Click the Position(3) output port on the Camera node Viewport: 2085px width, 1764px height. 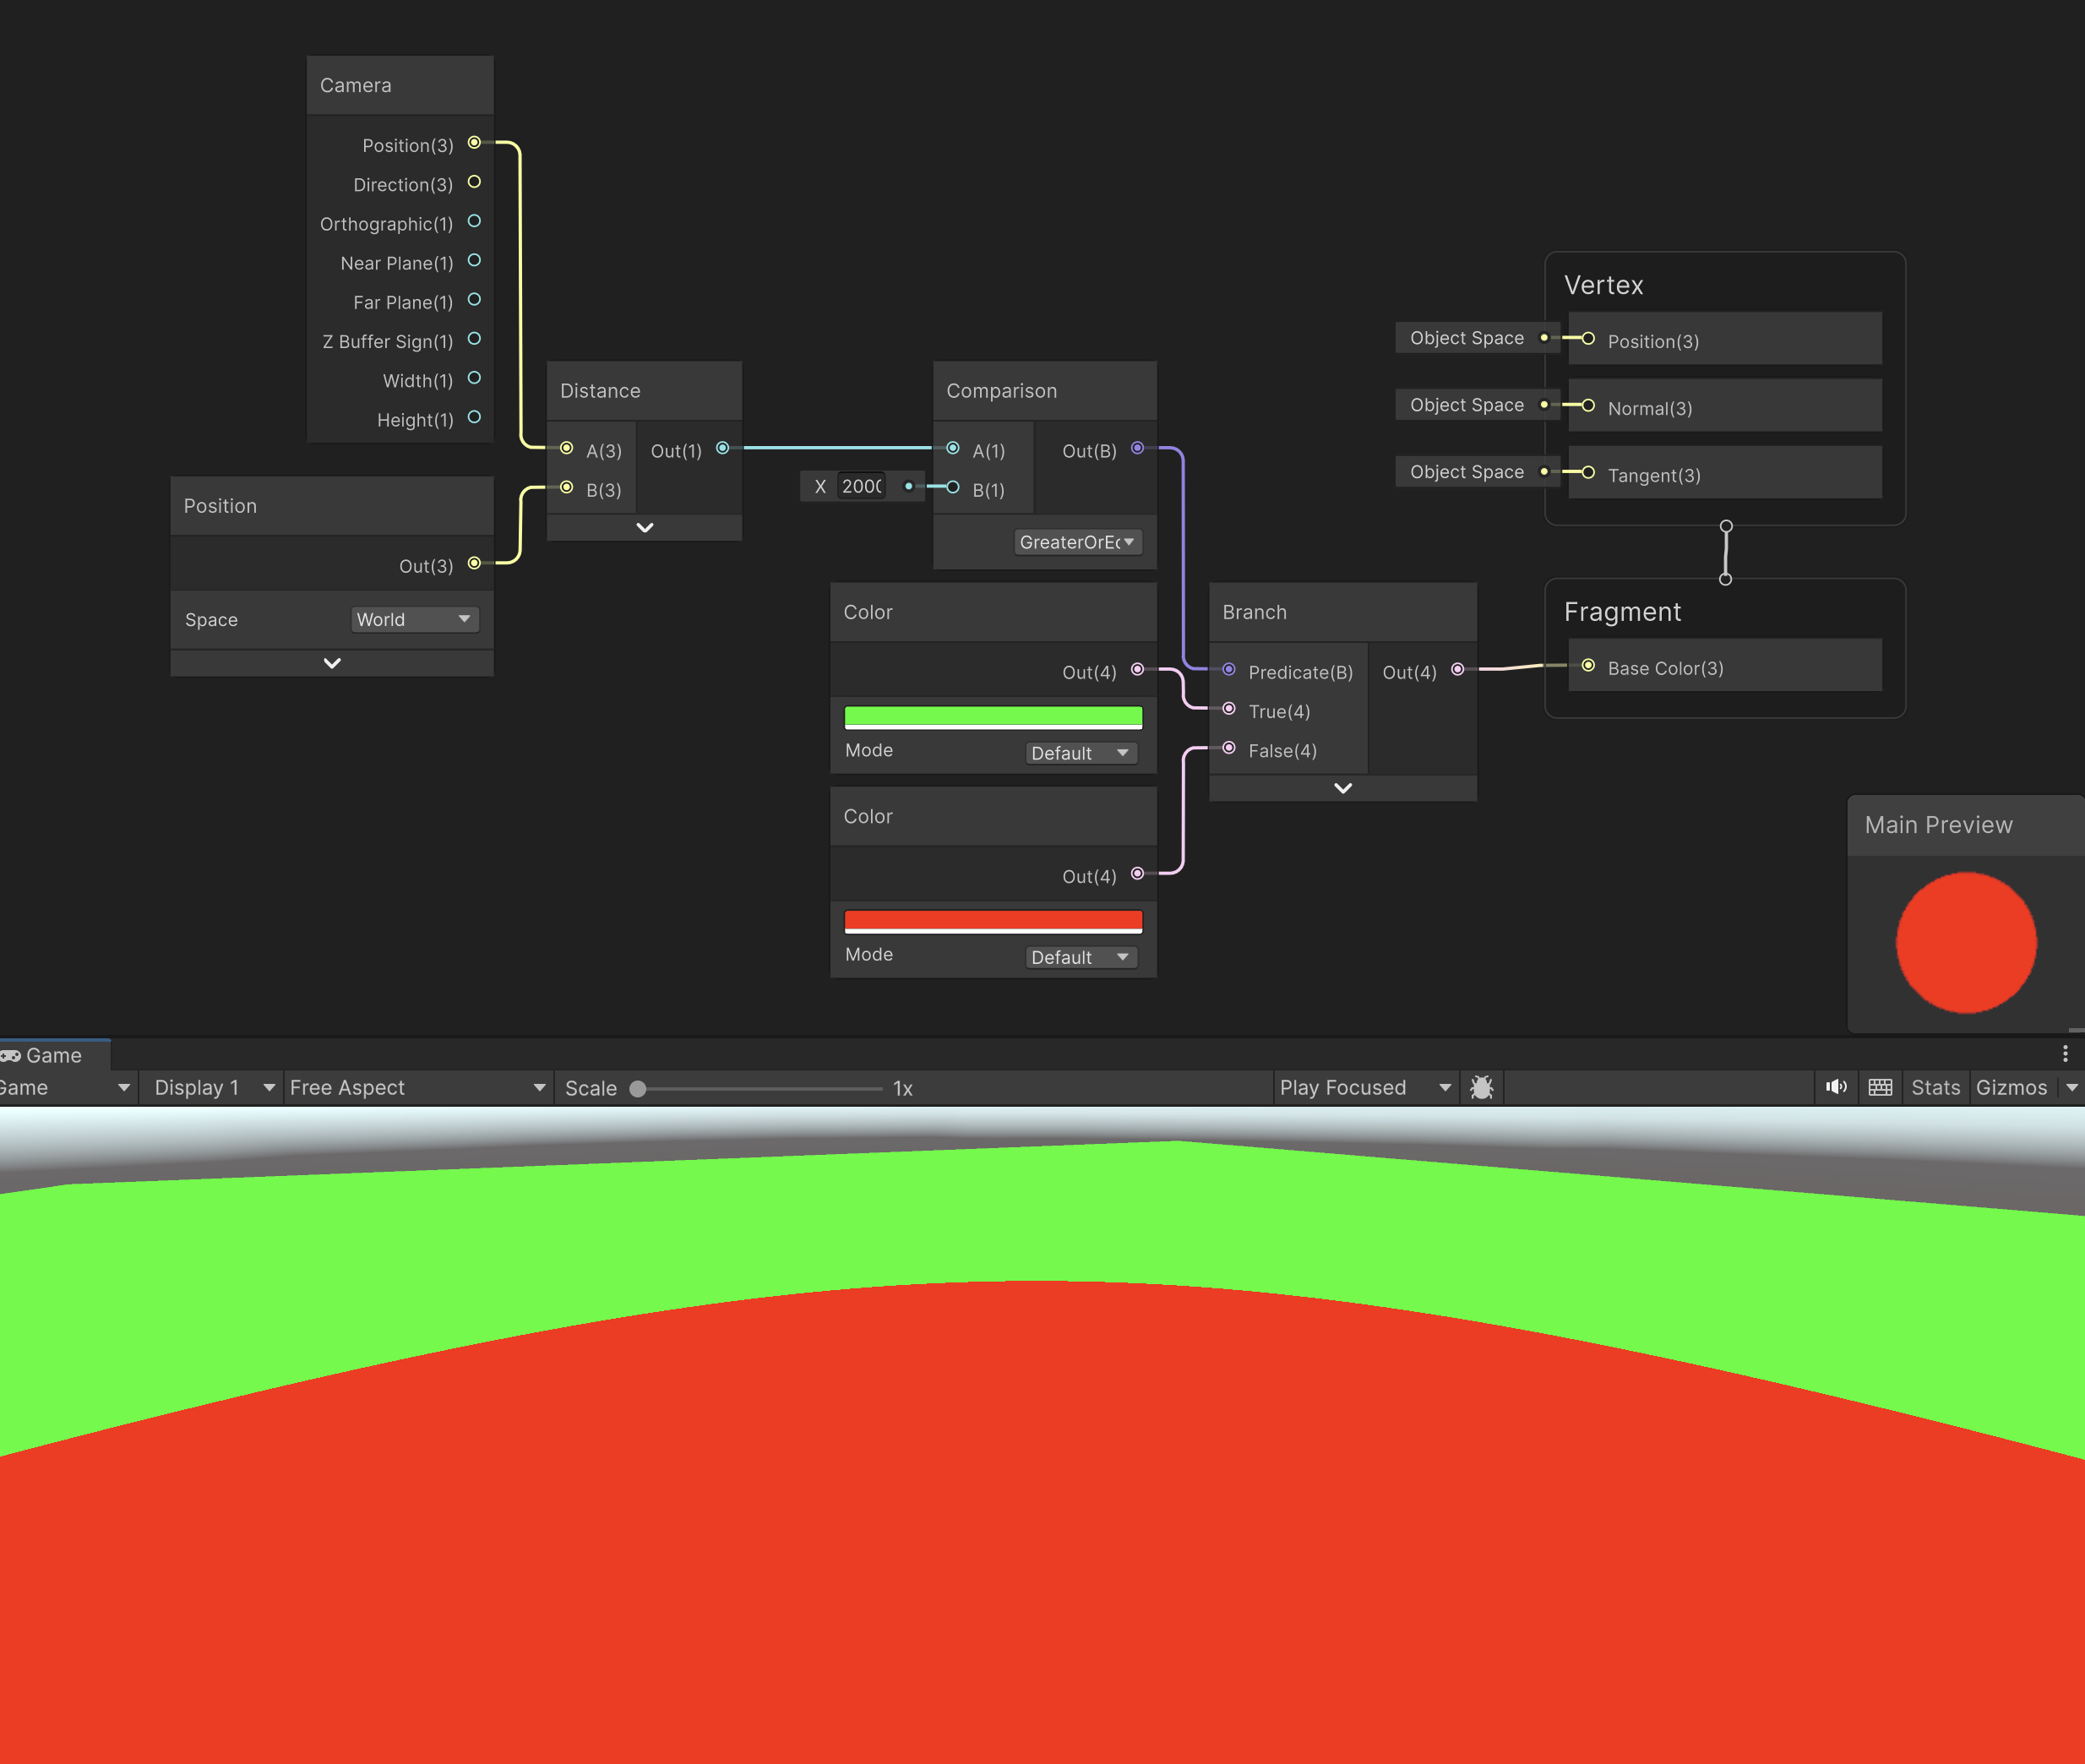(475, 142)
